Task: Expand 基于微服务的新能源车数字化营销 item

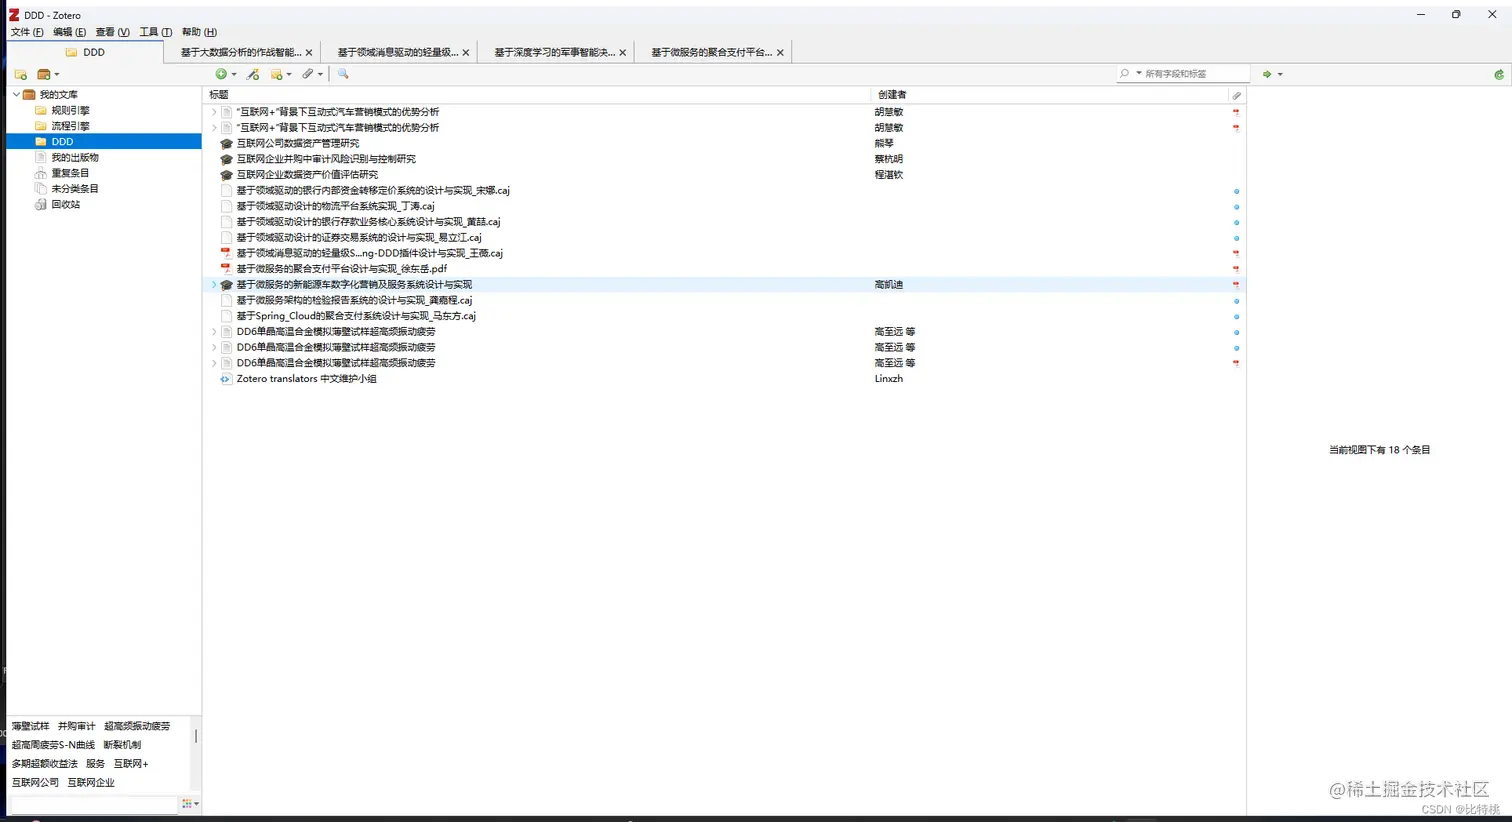Action: coord(214,285)
